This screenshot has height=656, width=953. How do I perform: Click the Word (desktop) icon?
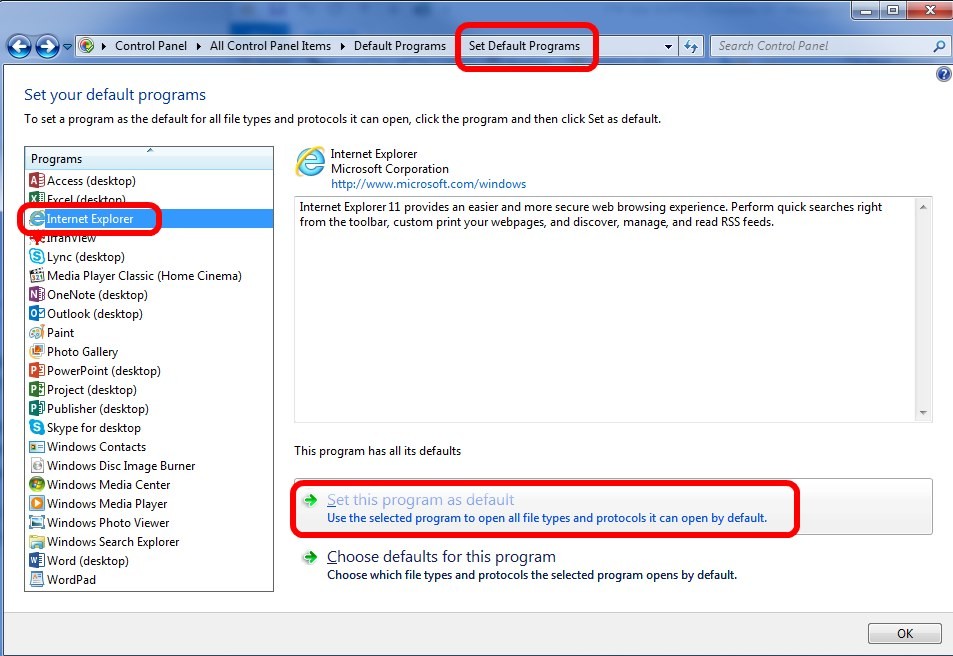click(37, 561)
